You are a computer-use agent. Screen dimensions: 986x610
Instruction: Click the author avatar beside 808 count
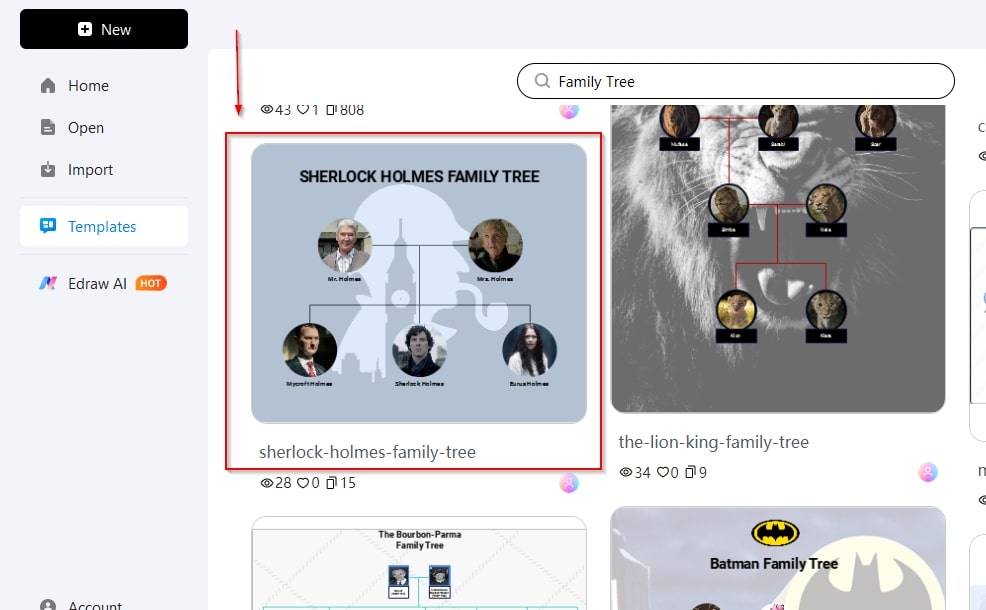pyautogui.click(x=569, y=111)
